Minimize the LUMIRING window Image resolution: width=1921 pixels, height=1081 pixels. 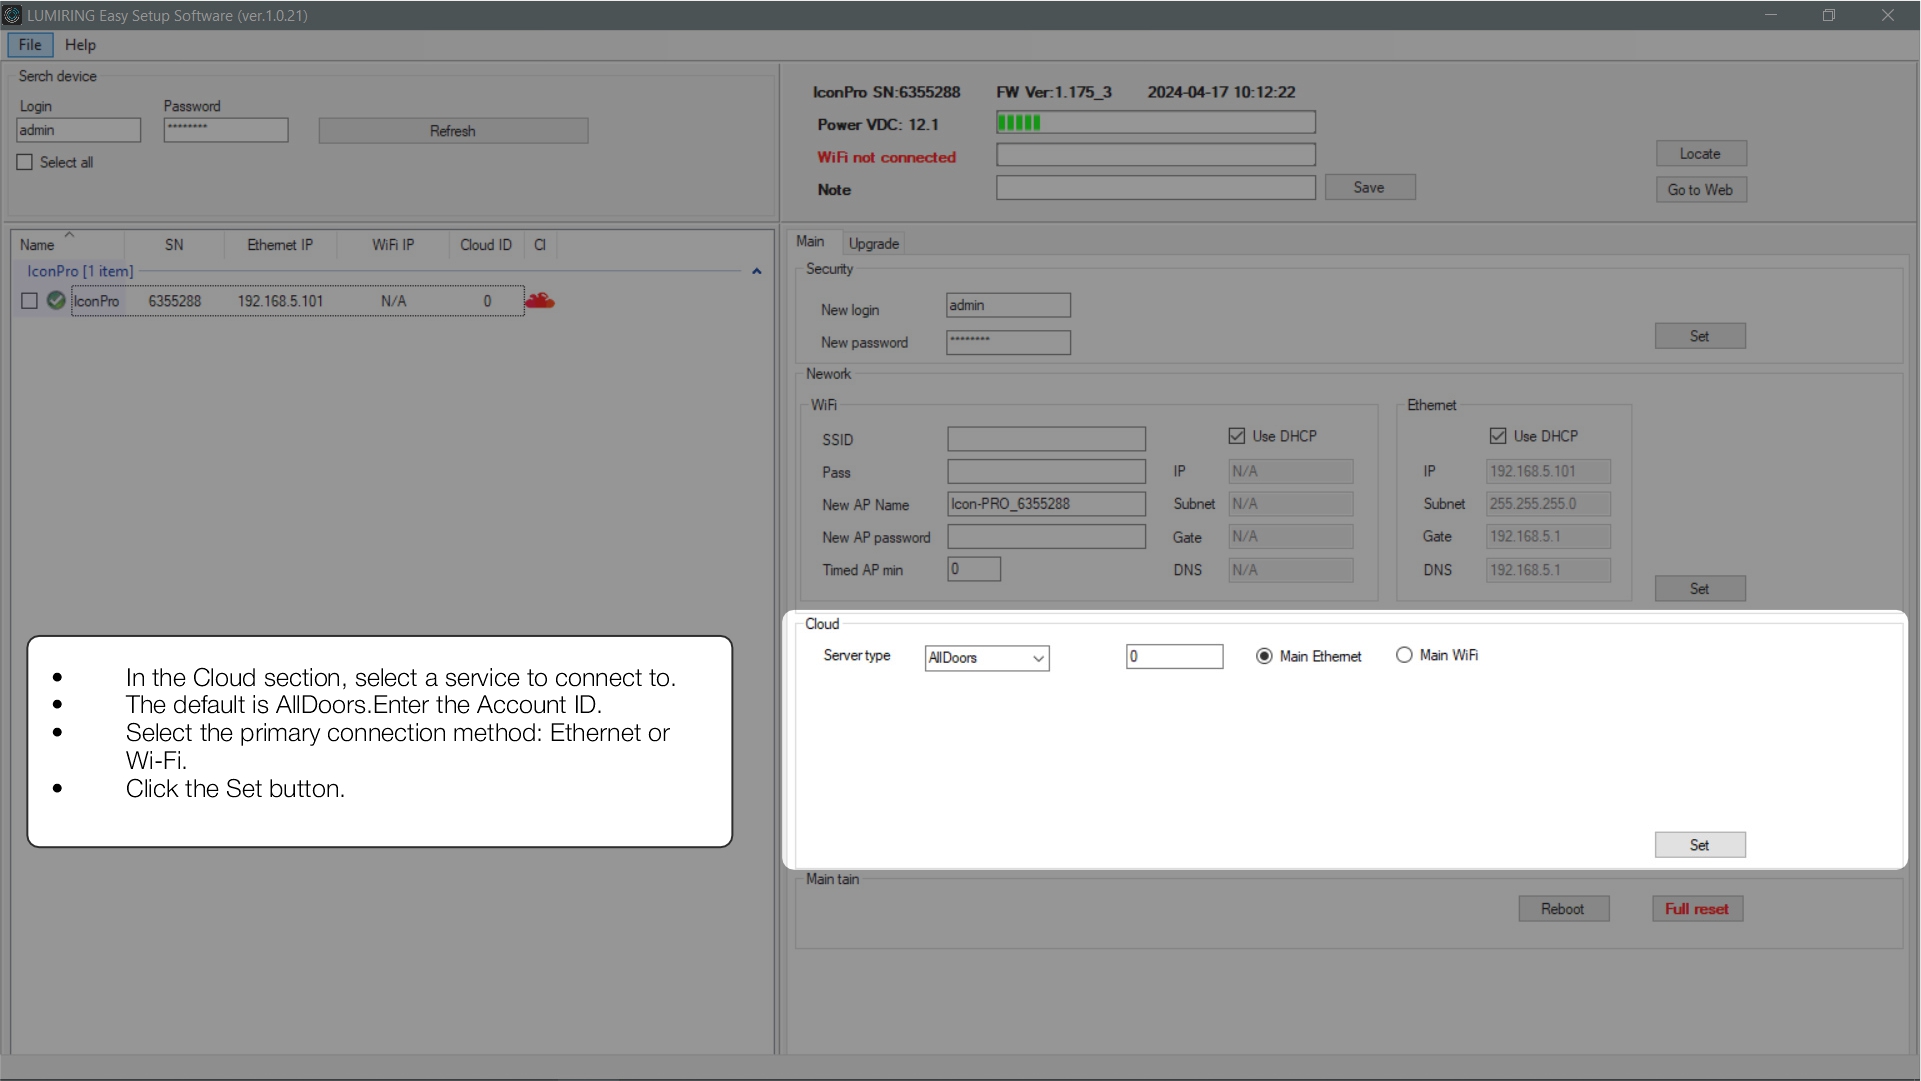[x=1771, y=15]
